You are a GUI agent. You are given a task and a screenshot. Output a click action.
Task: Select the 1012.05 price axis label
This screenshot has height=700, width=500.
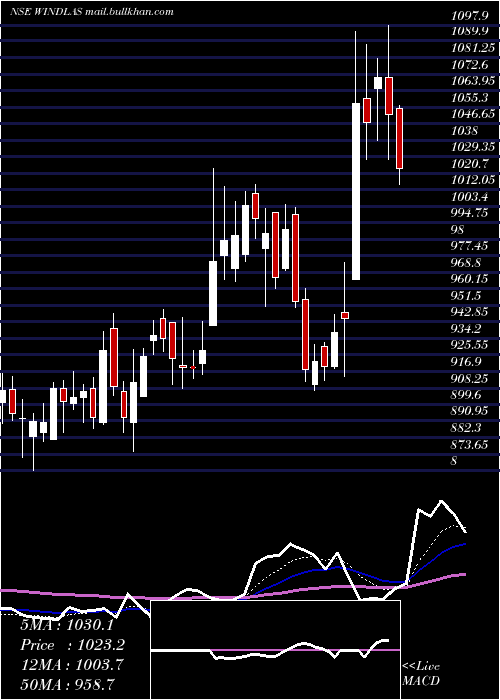(471, 180)
